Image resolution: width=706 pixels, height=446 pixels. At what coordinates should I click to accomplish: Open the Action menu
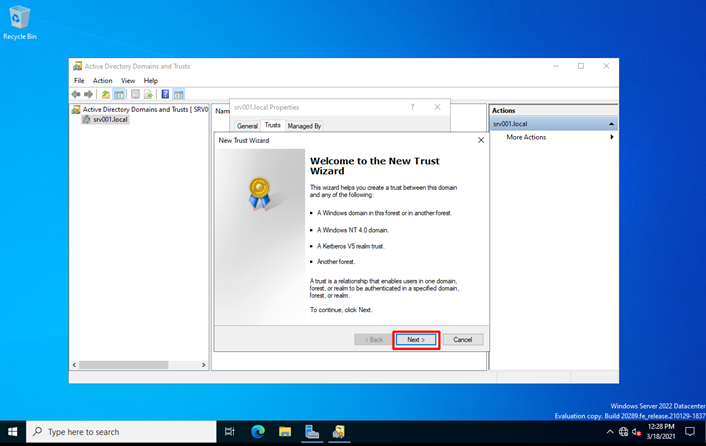[x=103, y=81]
